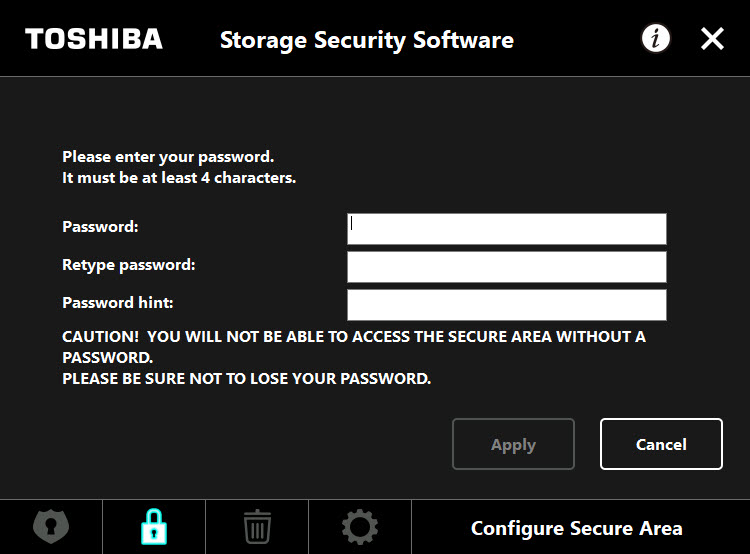Click the "Please enter your password" instruction
The width and height of the screenshot is (750, 554).
click(168, 157)
